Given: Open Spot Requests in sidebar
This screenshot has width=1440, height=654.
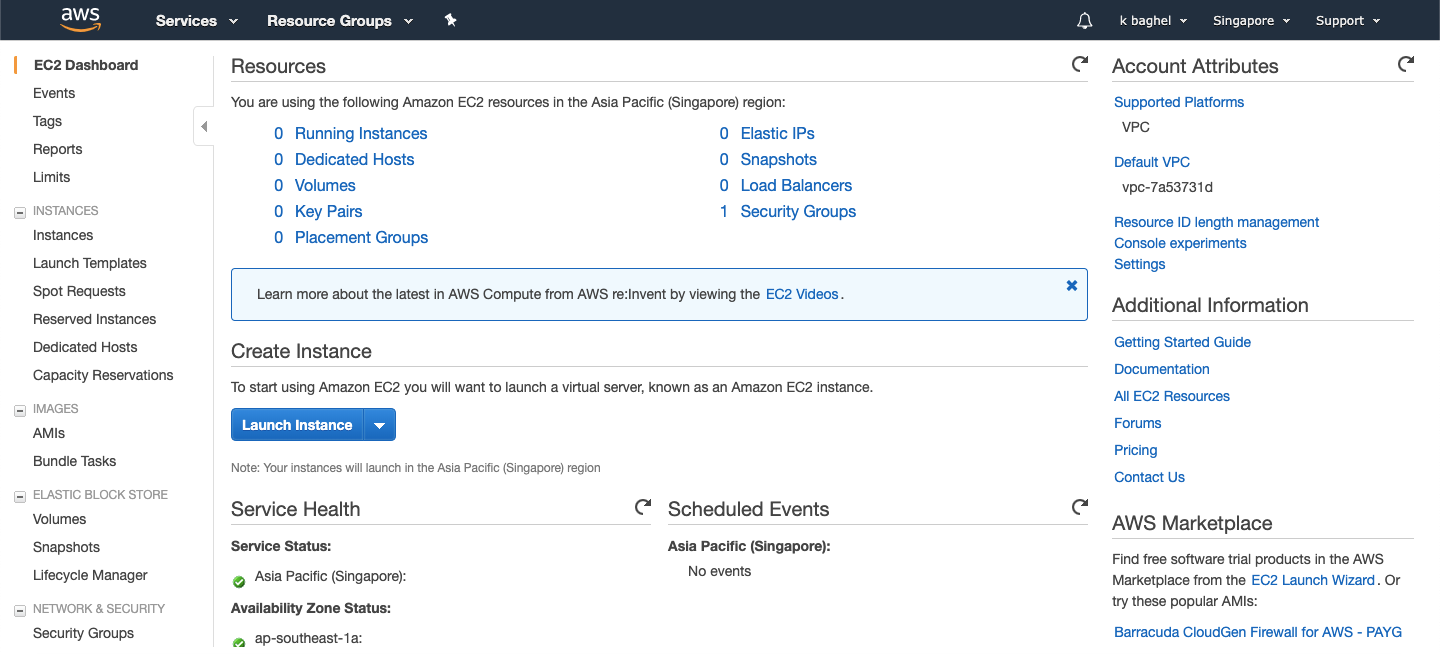Looking at the screenshot, I should point(79,291).
